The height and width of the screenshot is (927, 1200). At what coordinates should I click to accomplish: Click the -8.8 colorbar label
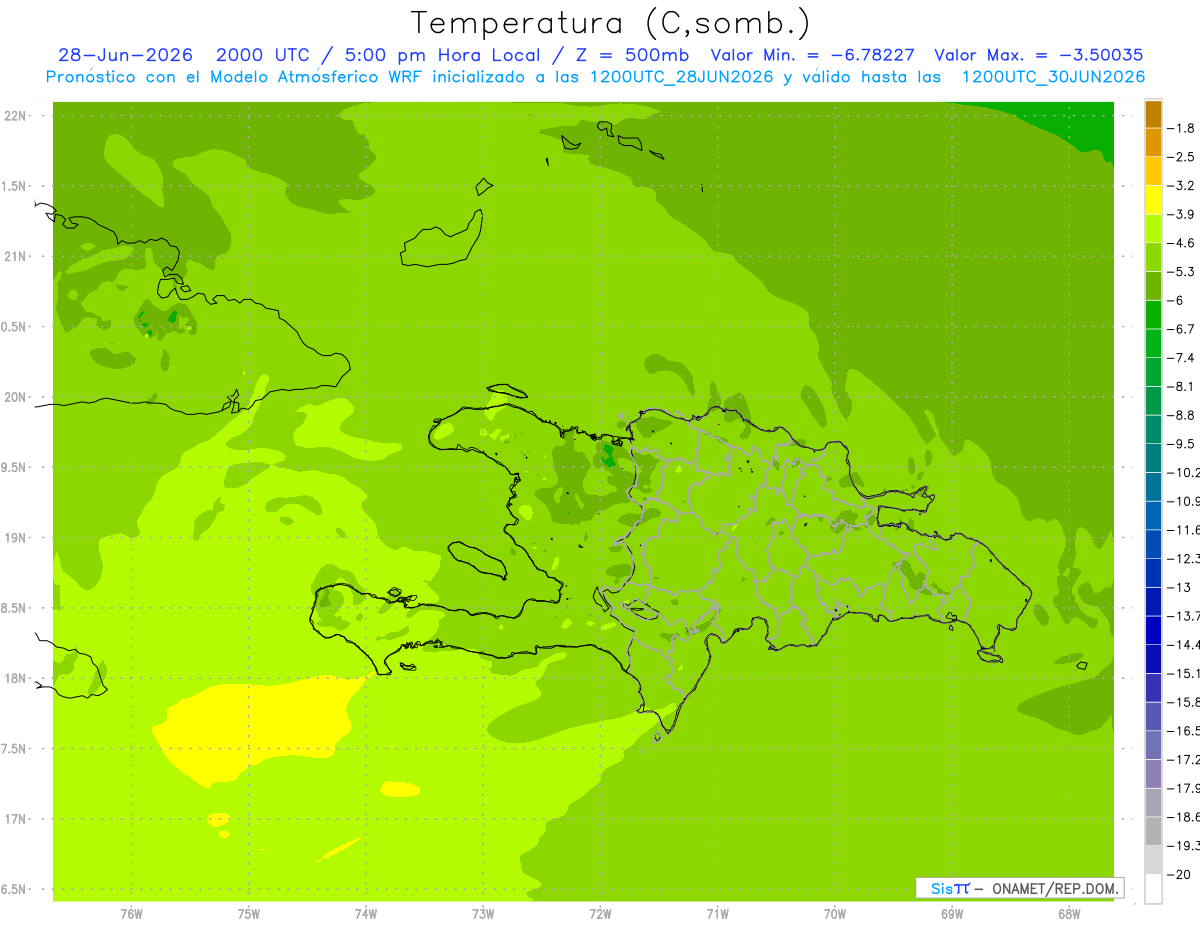click(1182, 415)
